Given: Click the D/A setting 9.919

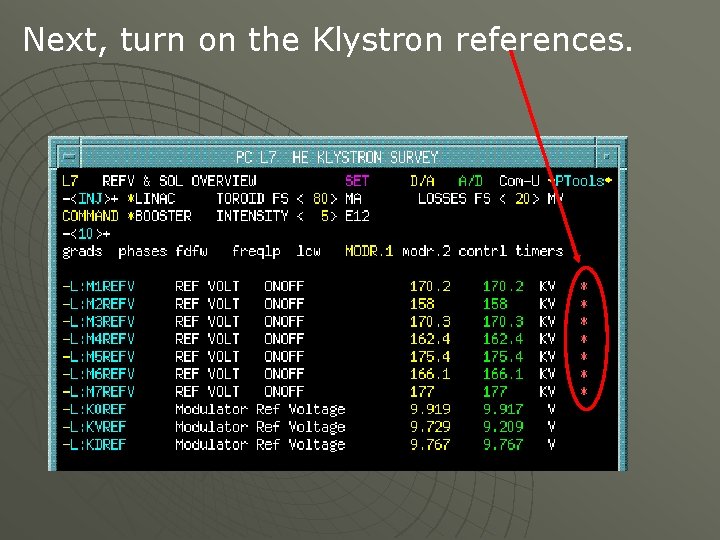Looking at the screenshot, I should [x=430, y=409].
